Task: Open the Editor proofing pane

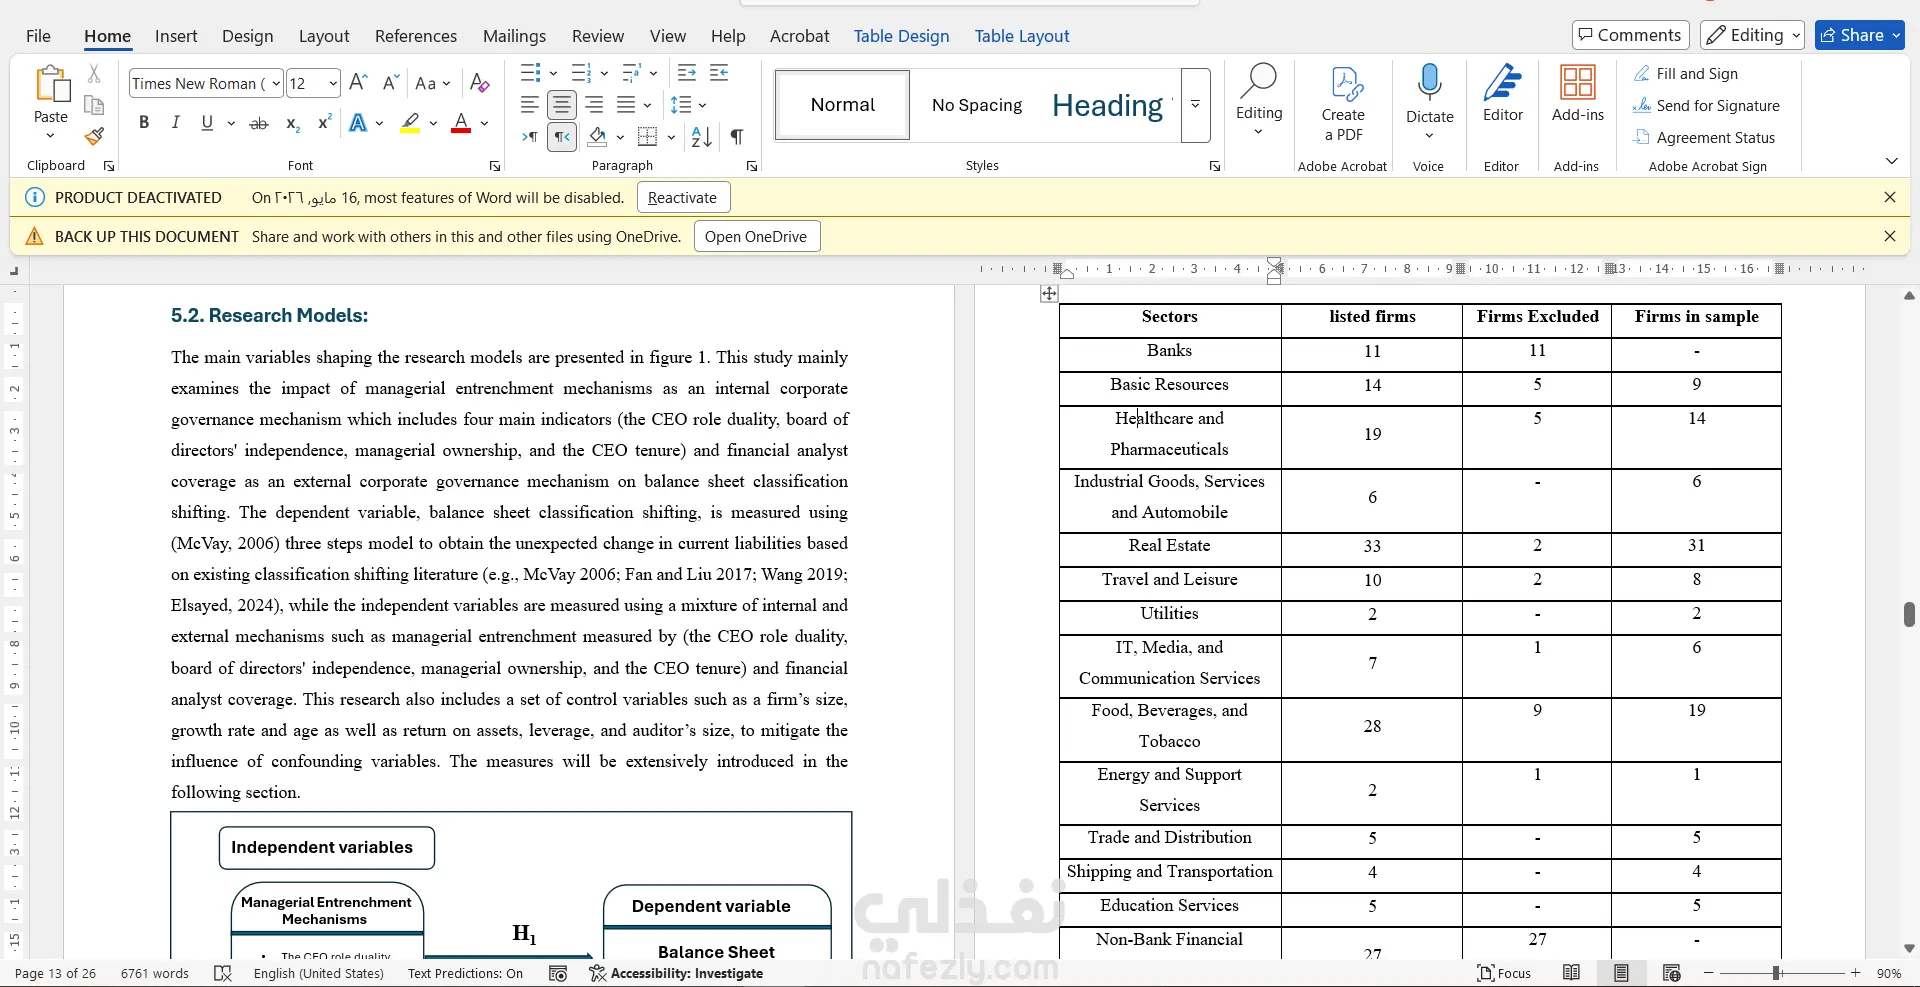Action: [1502, 95]
